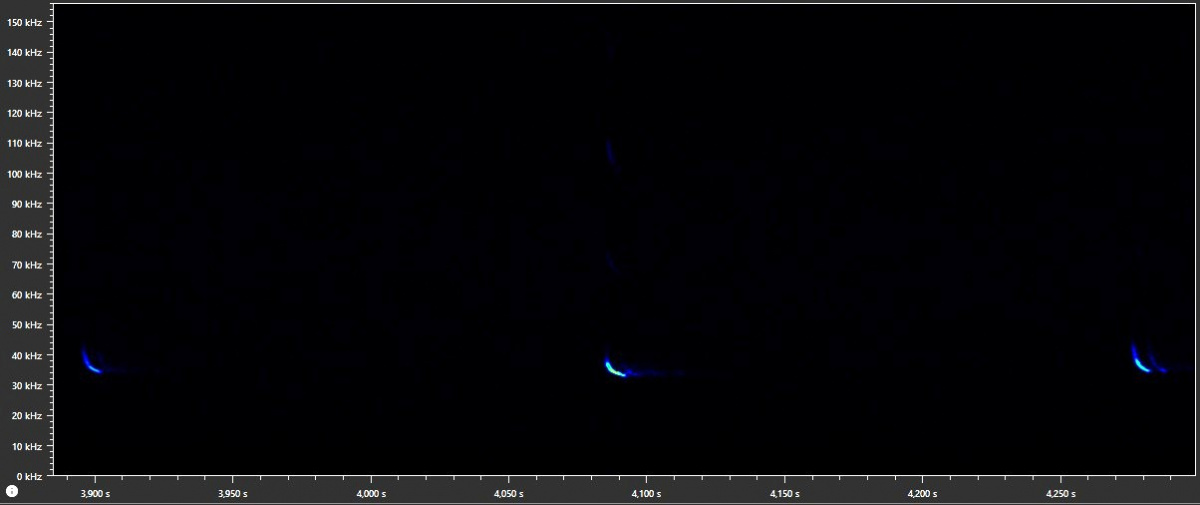Pick the 4,100 s time axis marker
The width and height of the screenshot is (1200, 505).
coord(646,494)
